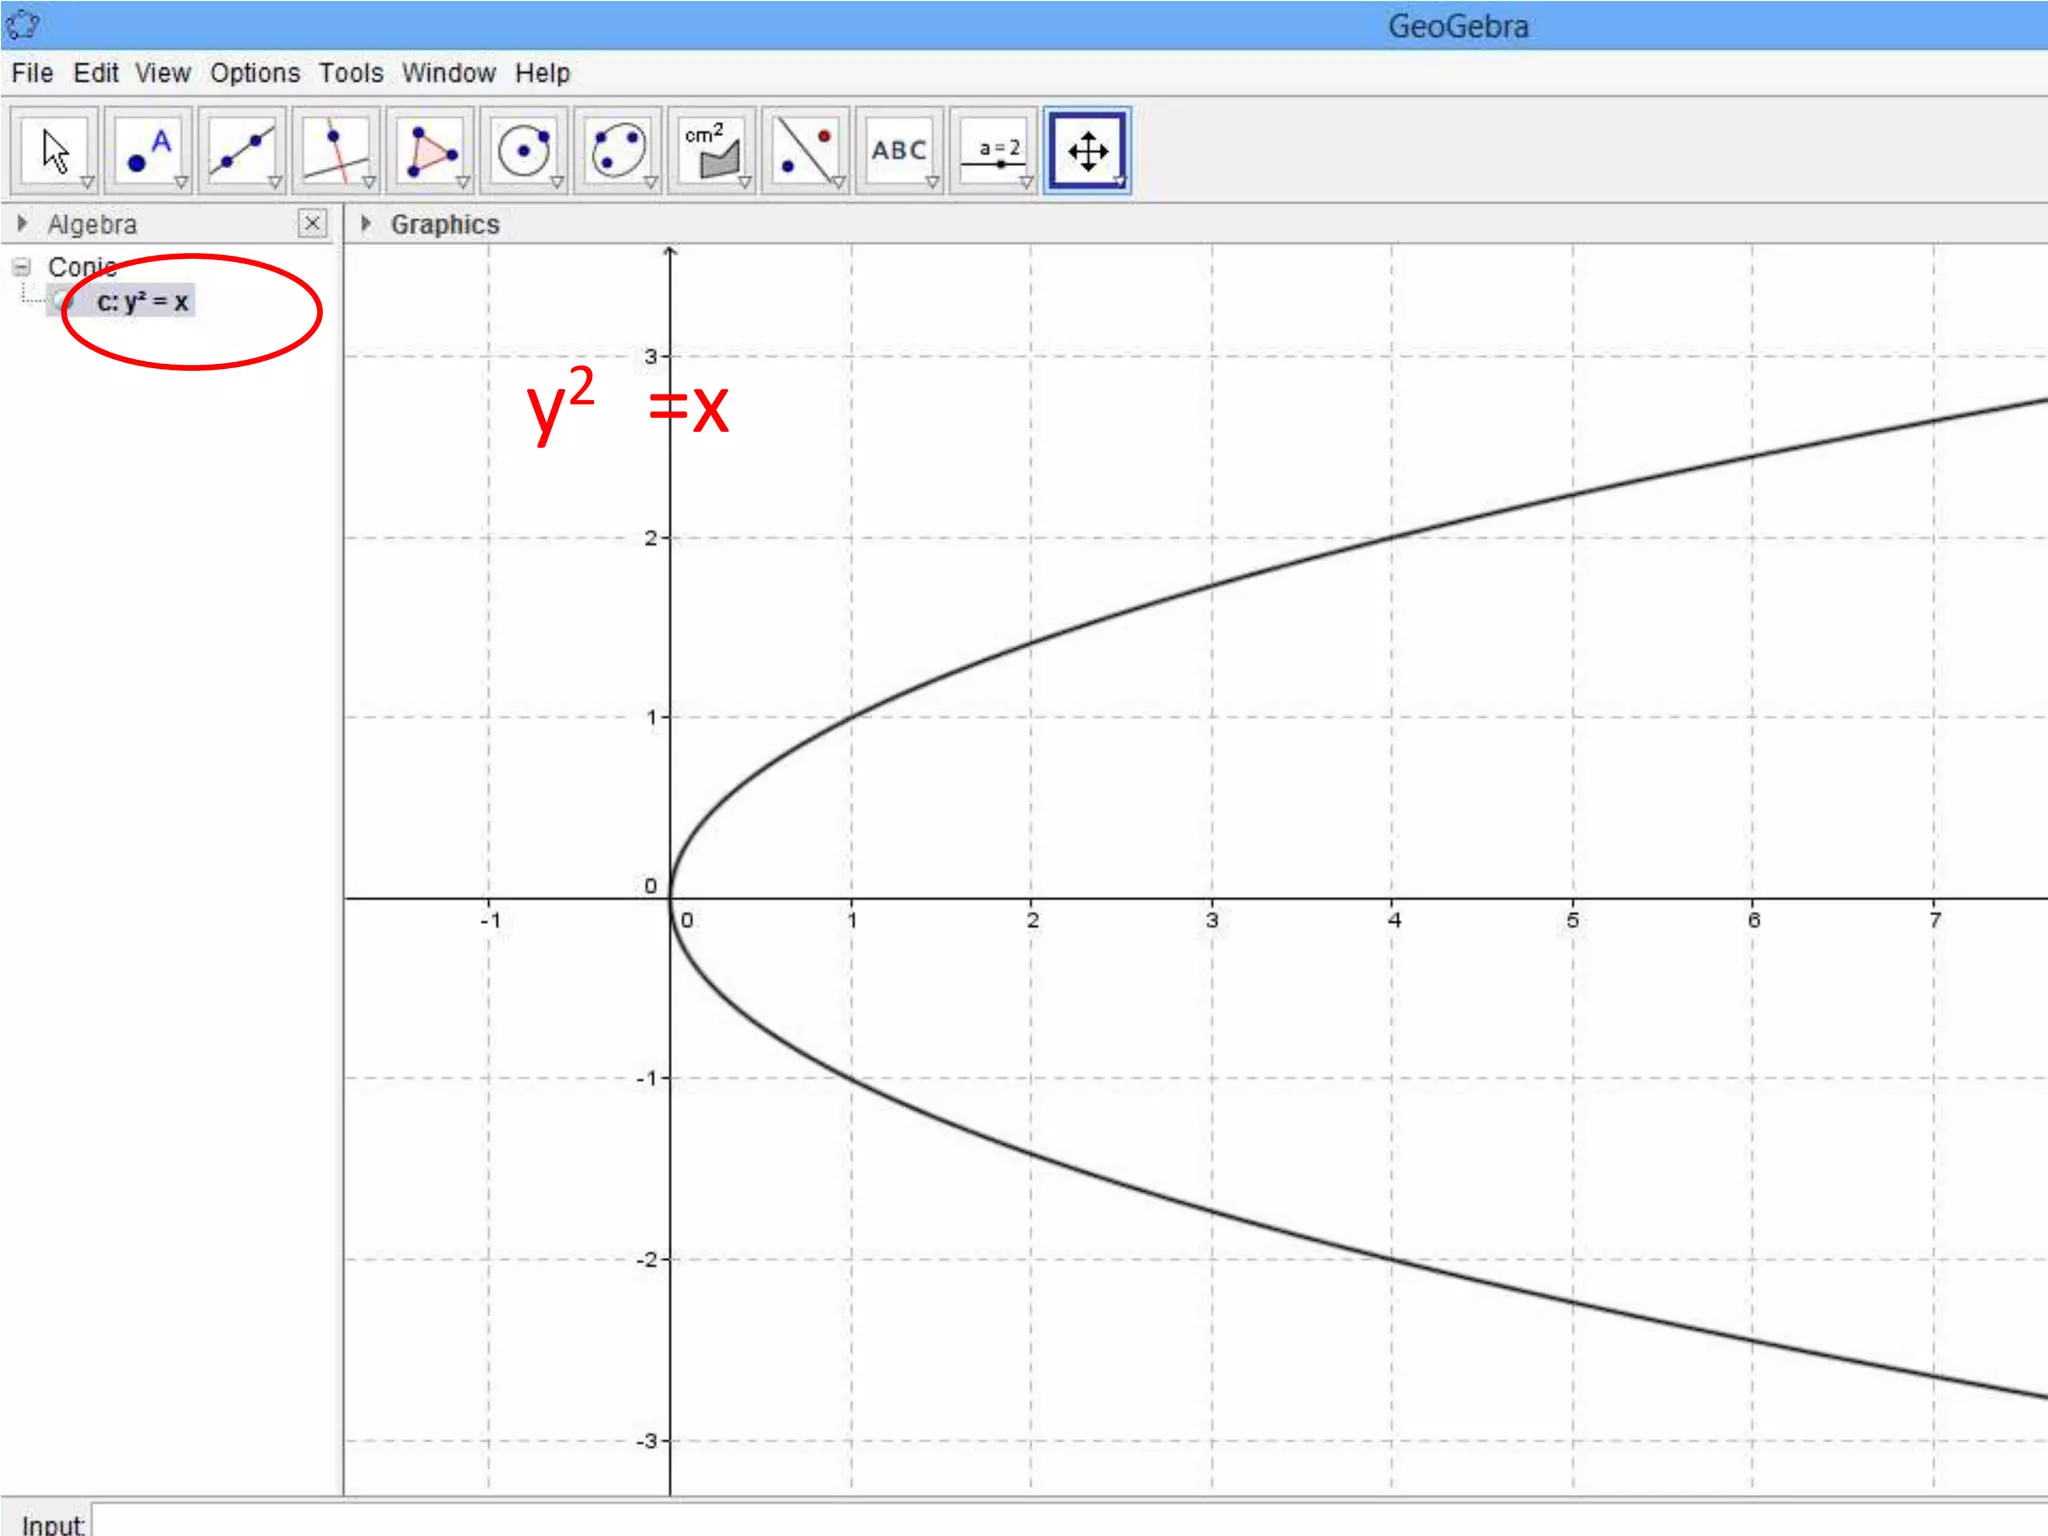Select the Move arrow tool
This screenshot has height=1536, width=2048.
[55, 151]
